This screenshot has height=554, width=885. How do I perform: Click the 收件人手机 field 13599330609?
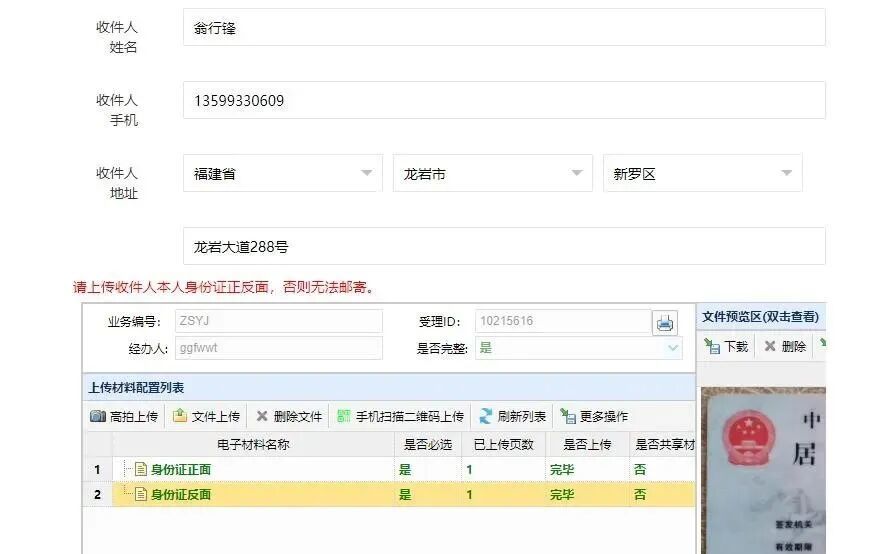[504, 100]
